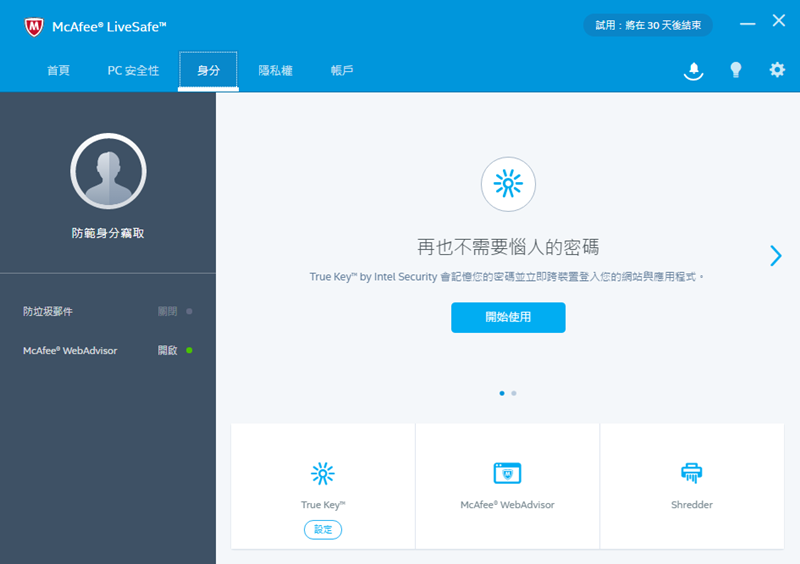Screen dimensions: 800x564
Task: Click the McAfee shield logo
Action: pos(34,27)
